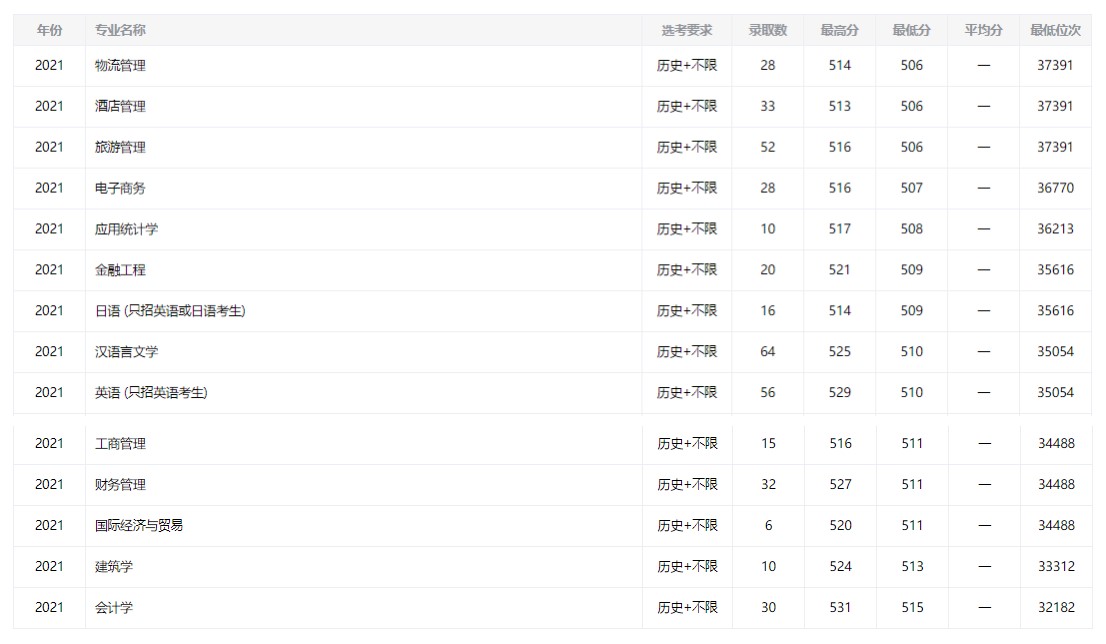
Task: Select the 应用统计学 row name
Action: pyautogui.click(x=127, y=229)
